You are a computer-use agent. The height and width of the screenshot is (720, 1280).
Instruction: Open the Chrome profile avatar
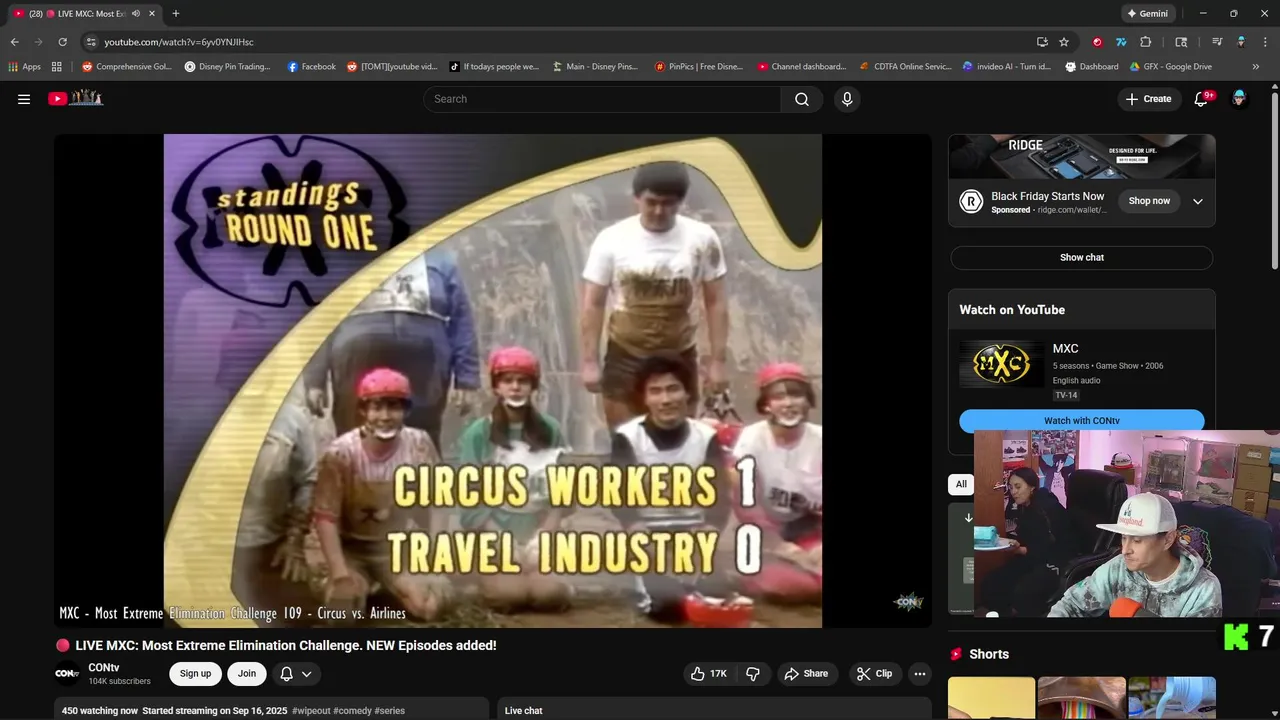click(x=1241, y=42)
